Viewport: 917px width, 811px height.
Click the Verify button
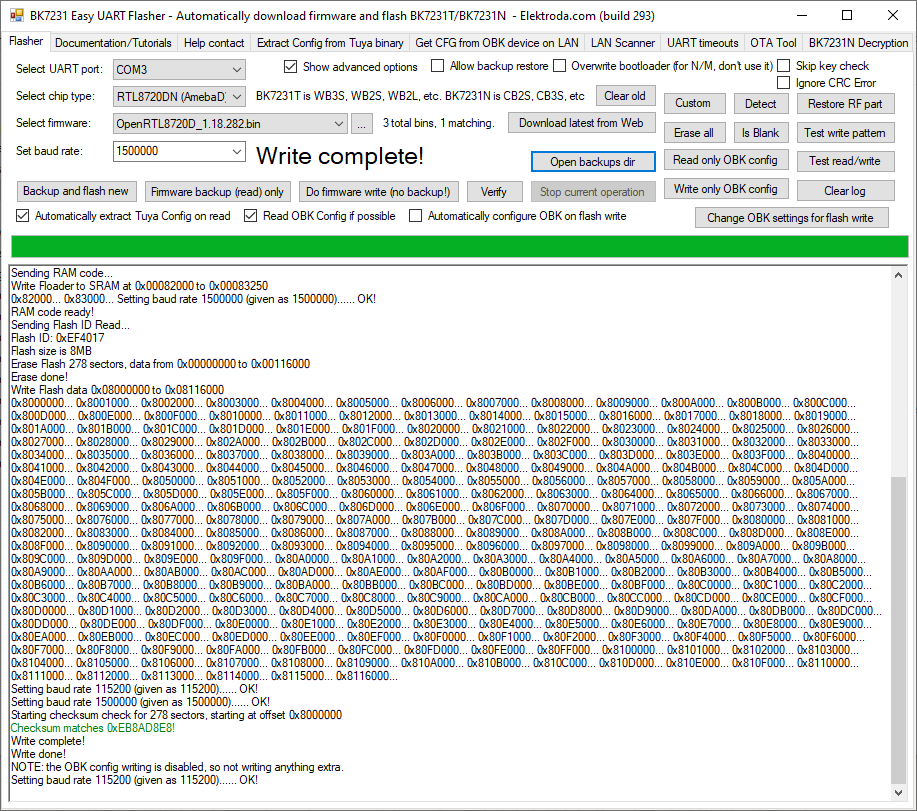(x=494, y=192)
